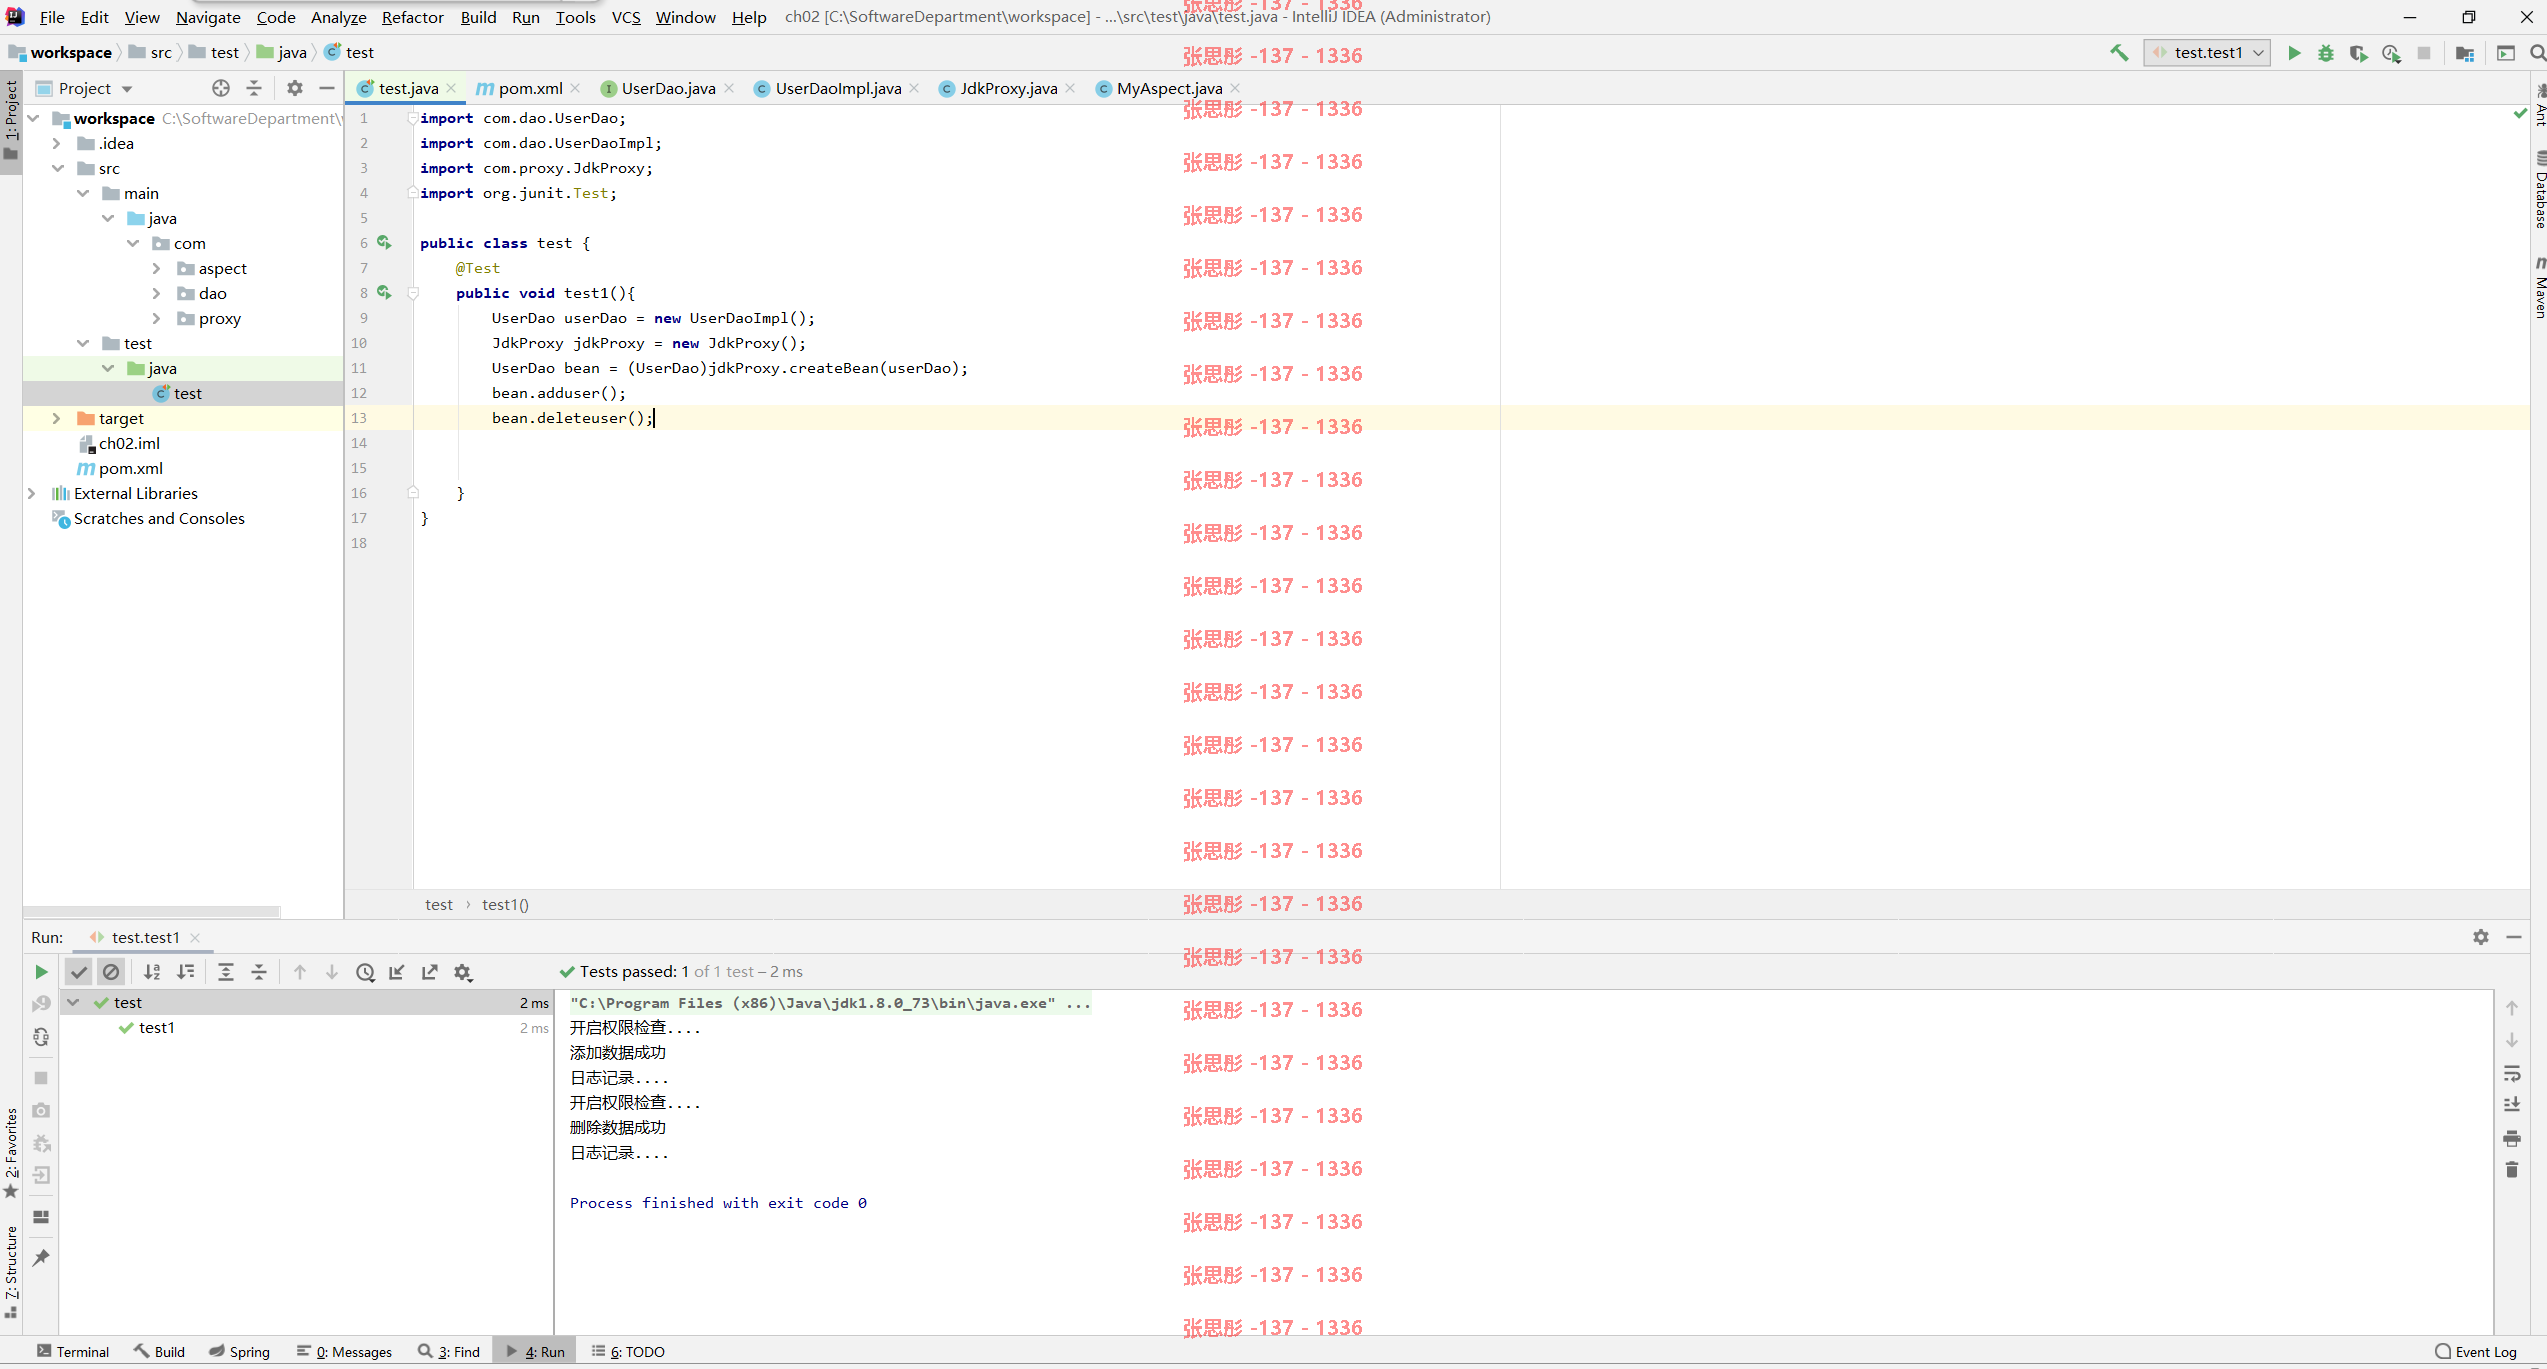Toggle the 1: Project tool window stripe
The image size is (2547, 1369).
tap(11, 120)
